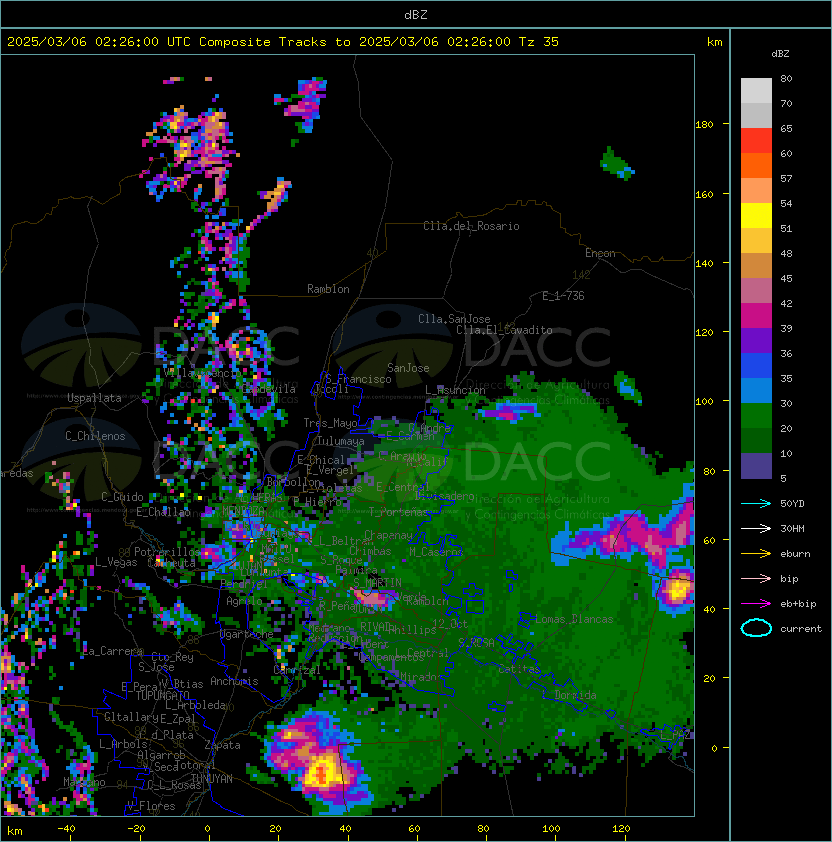Click the Encon place label
Image resolution: width=832 pixels, height=842 pixels.
600,253
